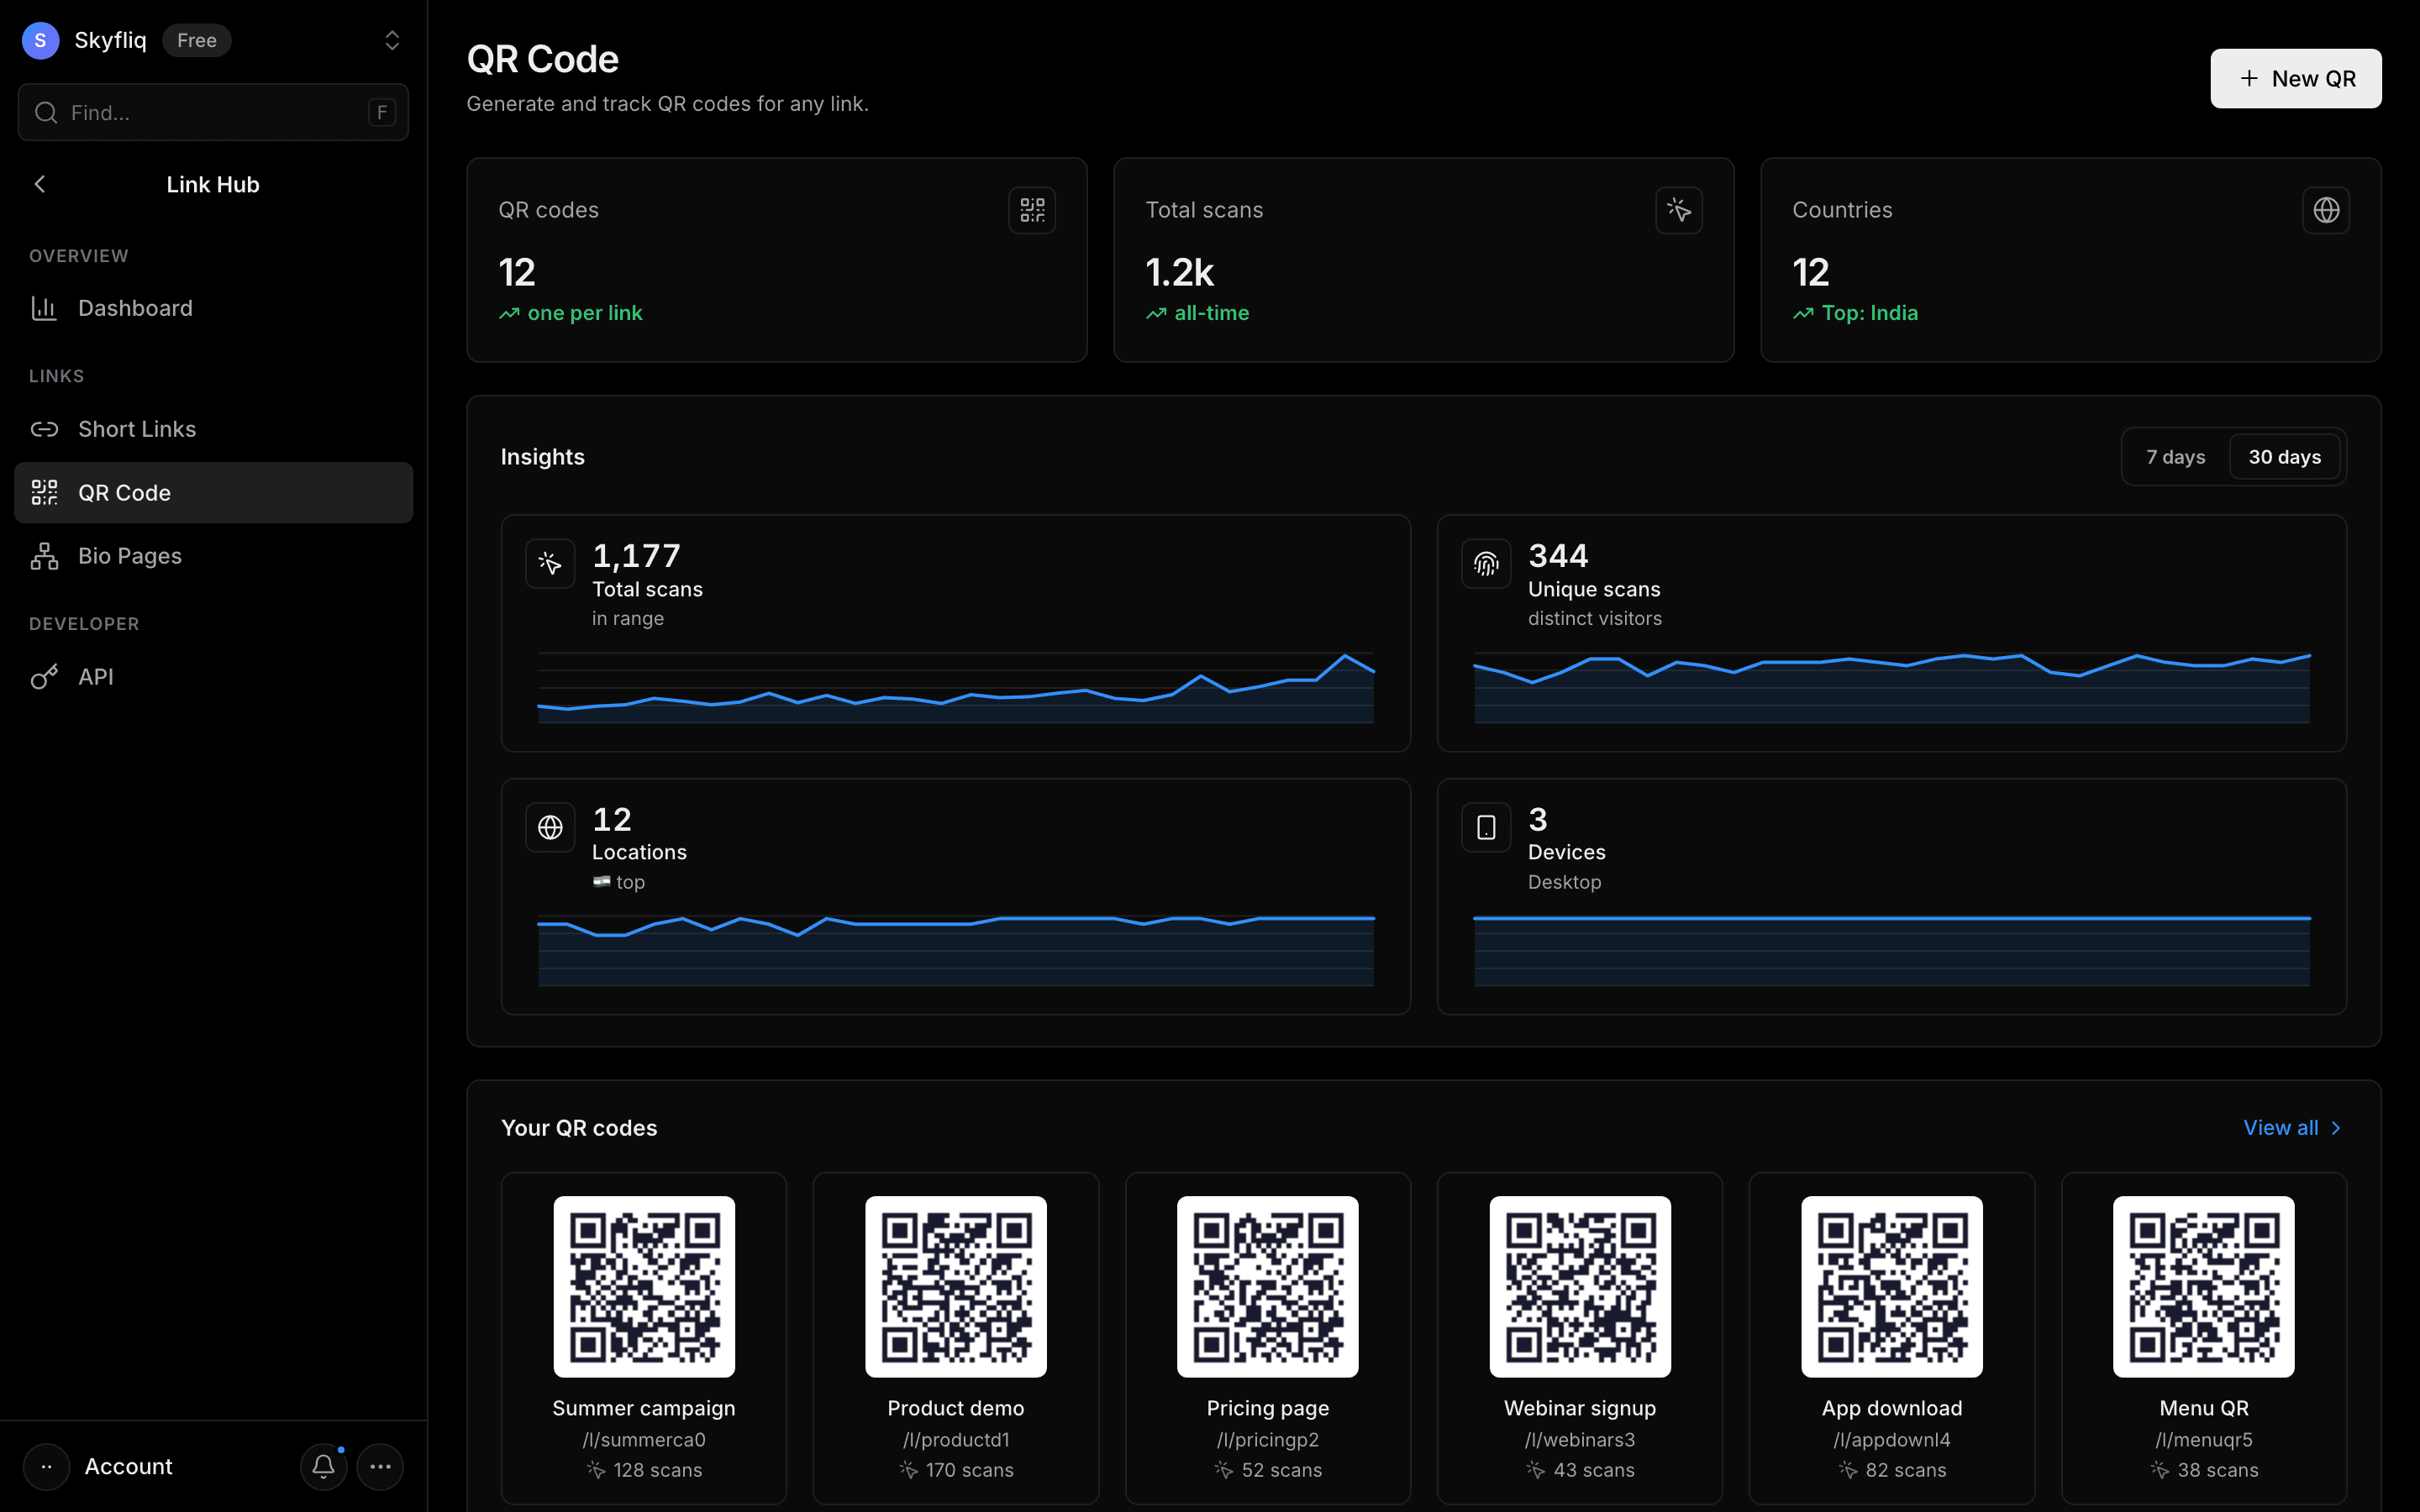Open Account settings
This screenshot has height=1512, width=2420.
point(128,1466)
